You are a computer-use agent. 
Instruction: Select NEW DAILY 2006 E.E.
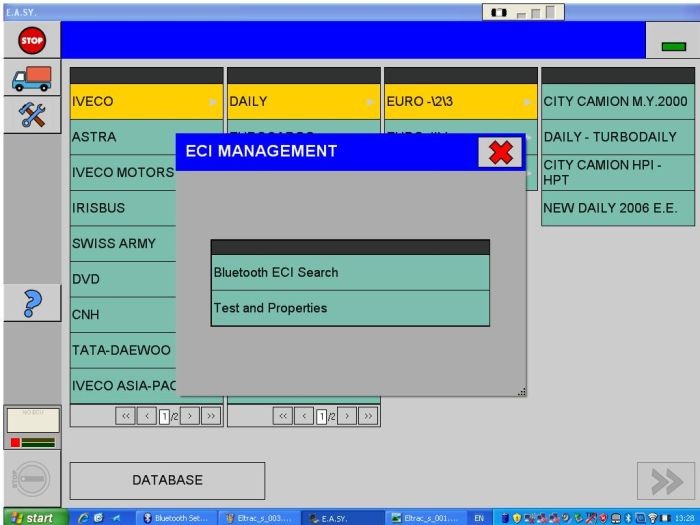click(x=618, y=208)
